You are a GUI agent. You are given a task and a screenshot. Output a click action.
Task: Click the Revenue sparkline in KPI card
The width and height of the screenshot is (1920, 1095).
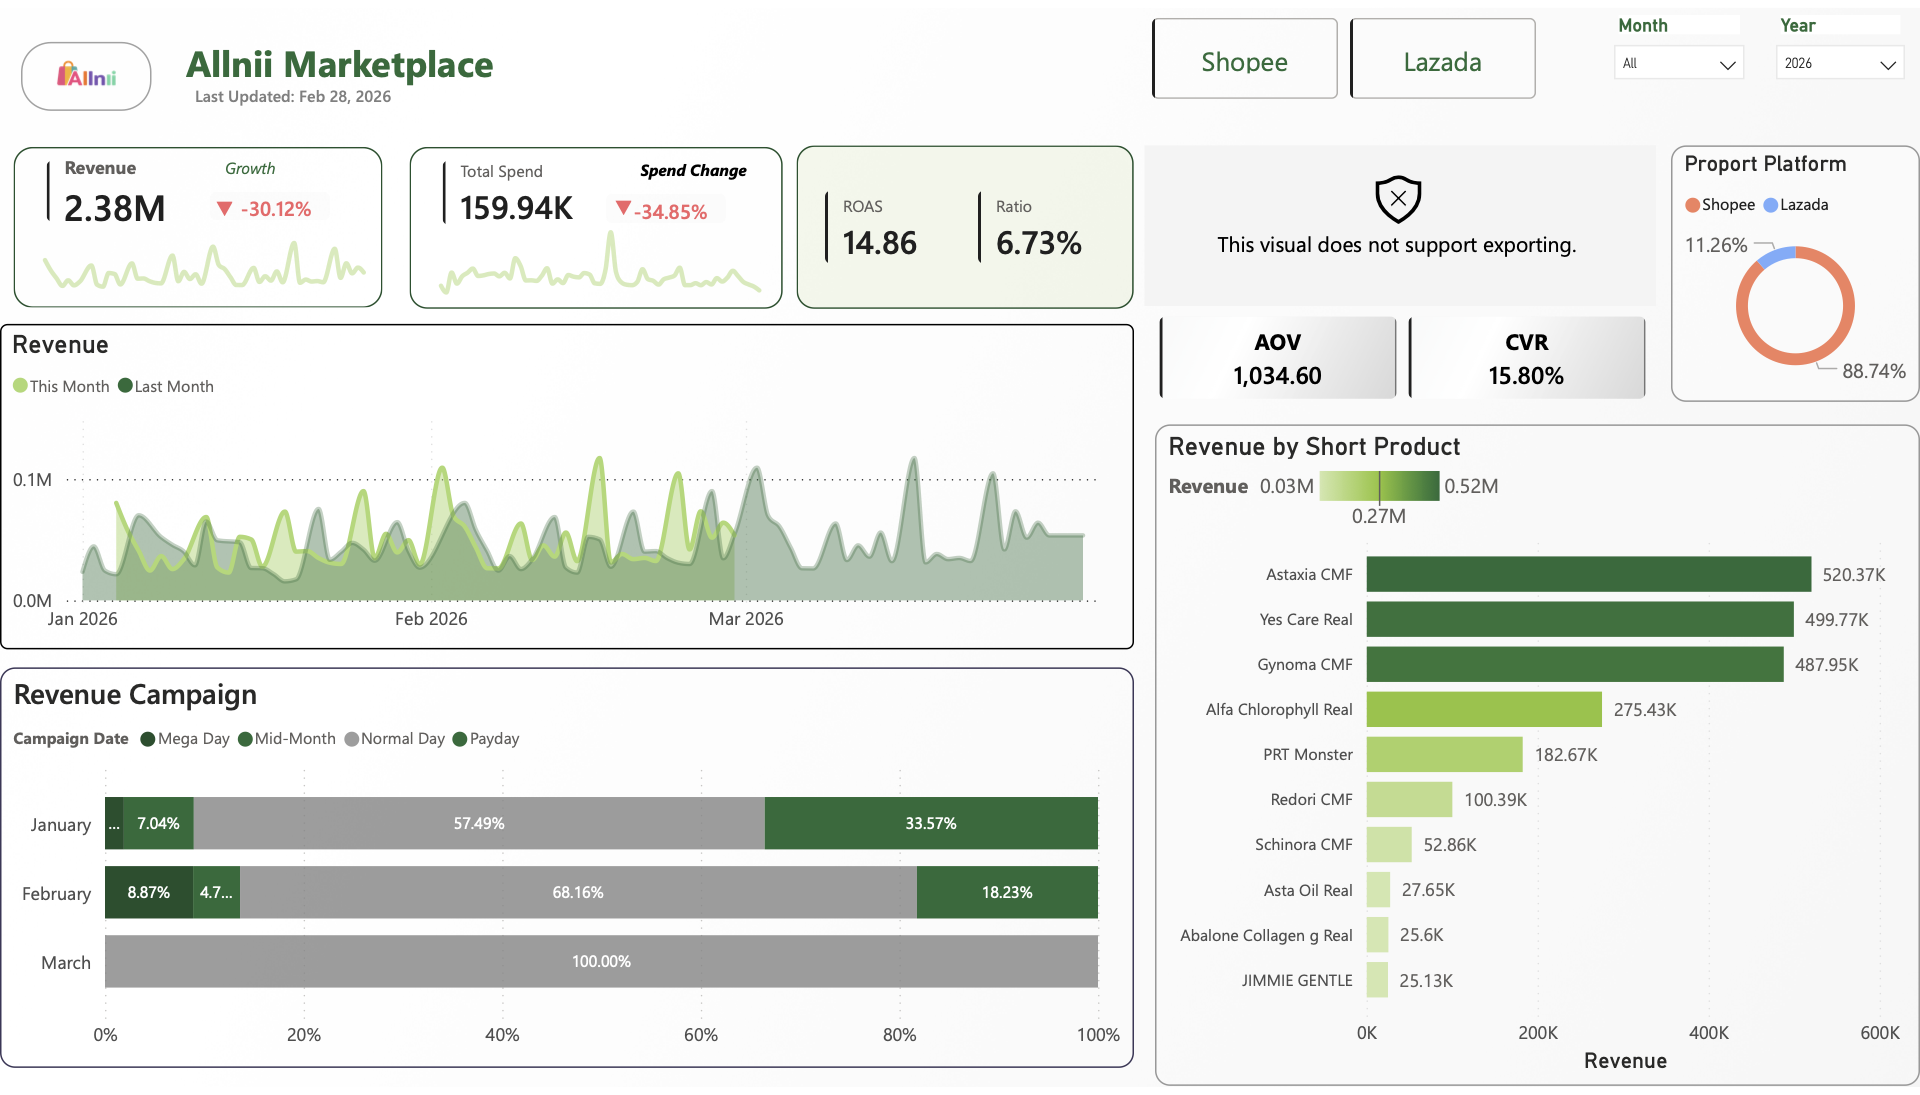coord(203,265)
